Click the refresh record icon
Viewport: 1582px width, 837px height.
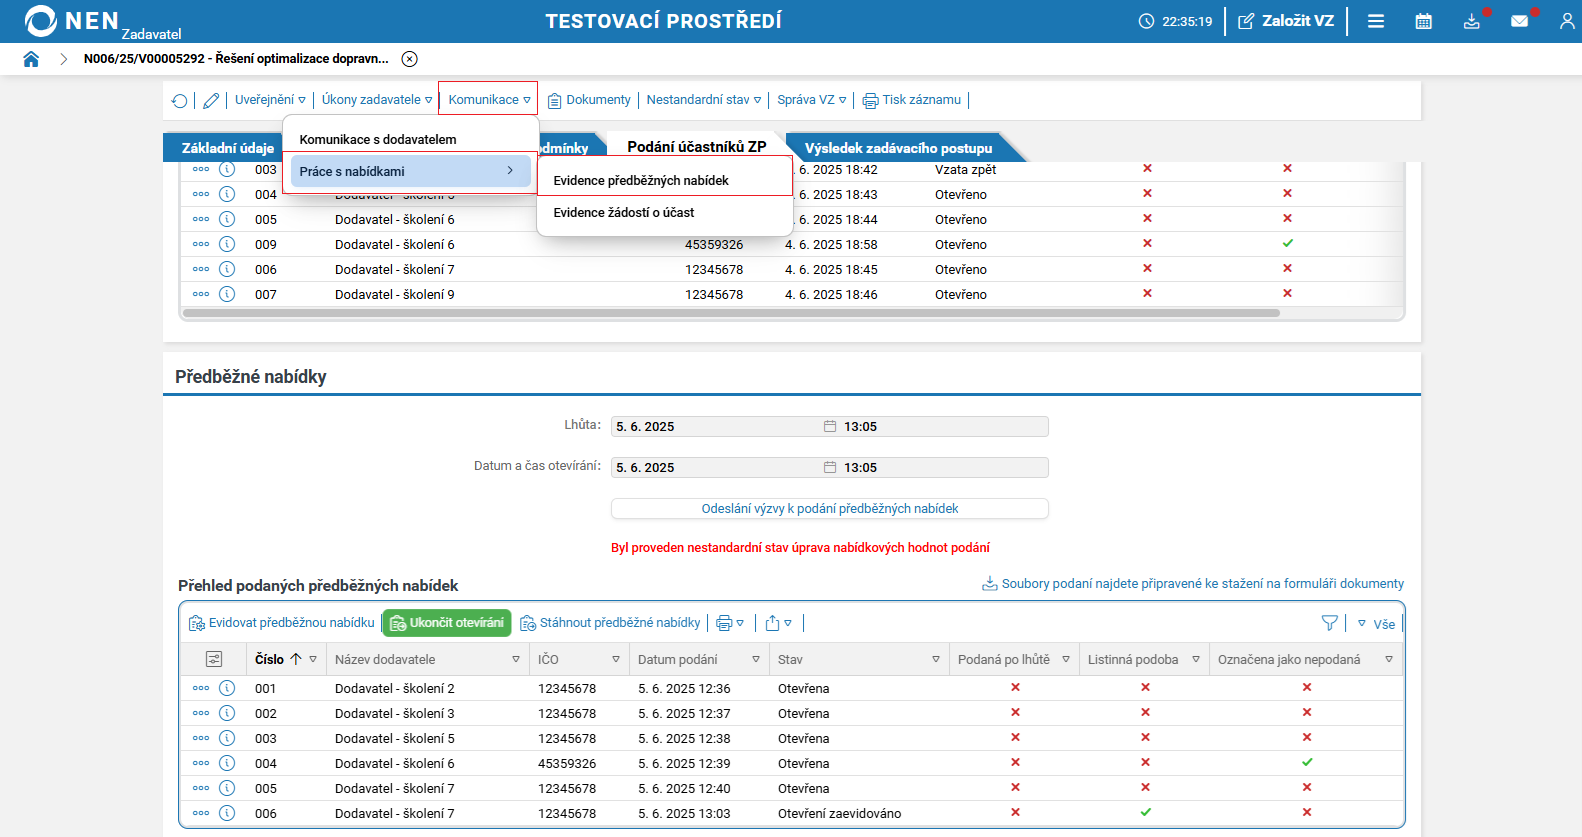[x=179, y=100]
